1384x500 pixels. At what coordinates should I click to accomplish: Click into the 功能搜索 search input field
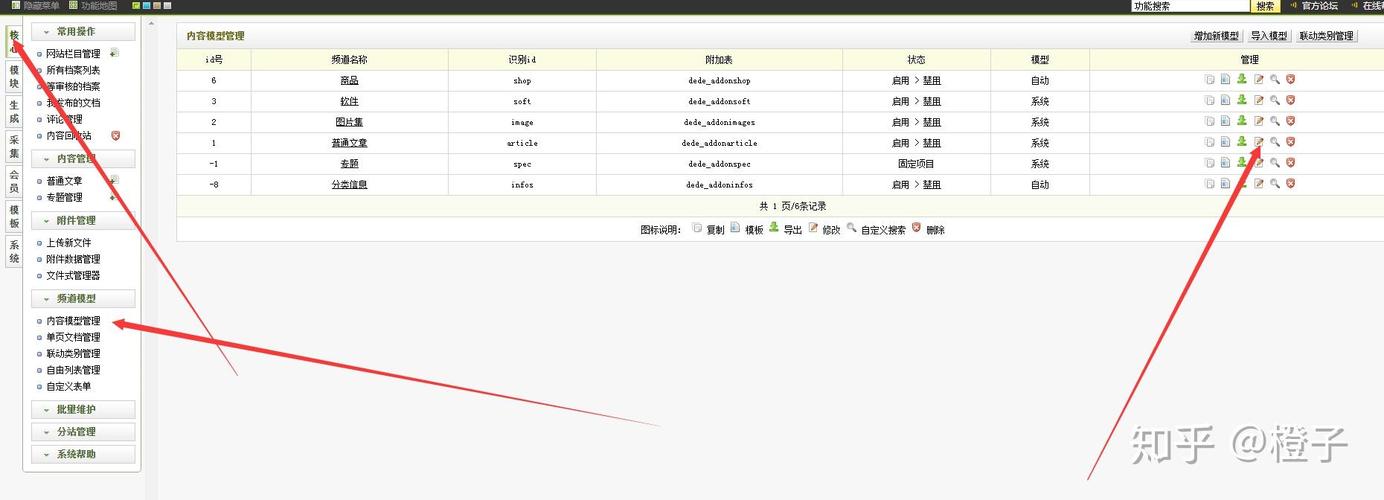[x=1189, y=6]
